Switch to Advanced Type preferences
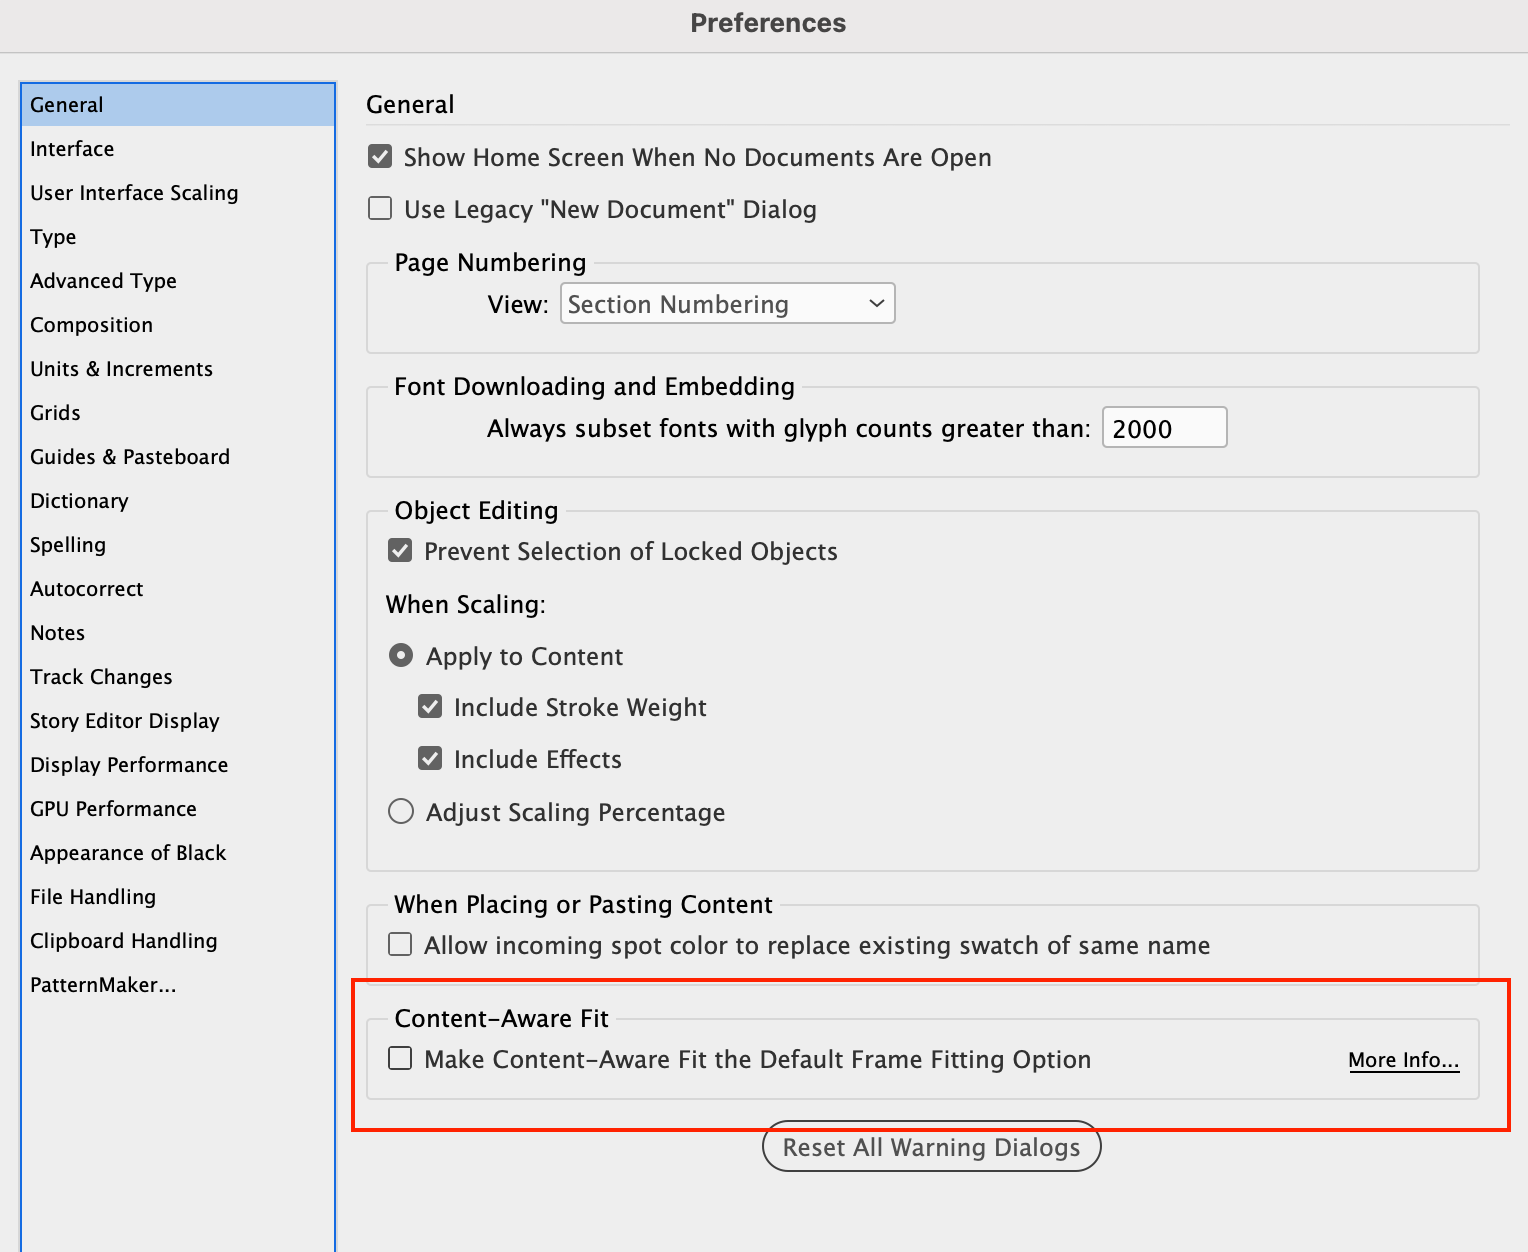1528x1252 pixels. pos(178,281)
